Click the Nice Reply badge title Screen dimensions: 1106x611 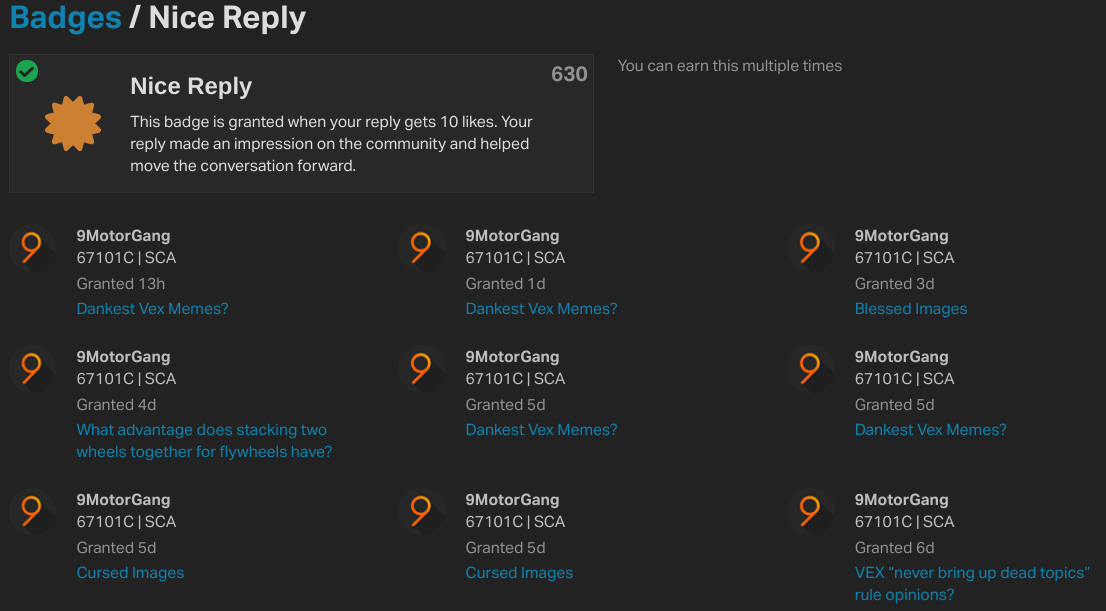tap(191, 86)
